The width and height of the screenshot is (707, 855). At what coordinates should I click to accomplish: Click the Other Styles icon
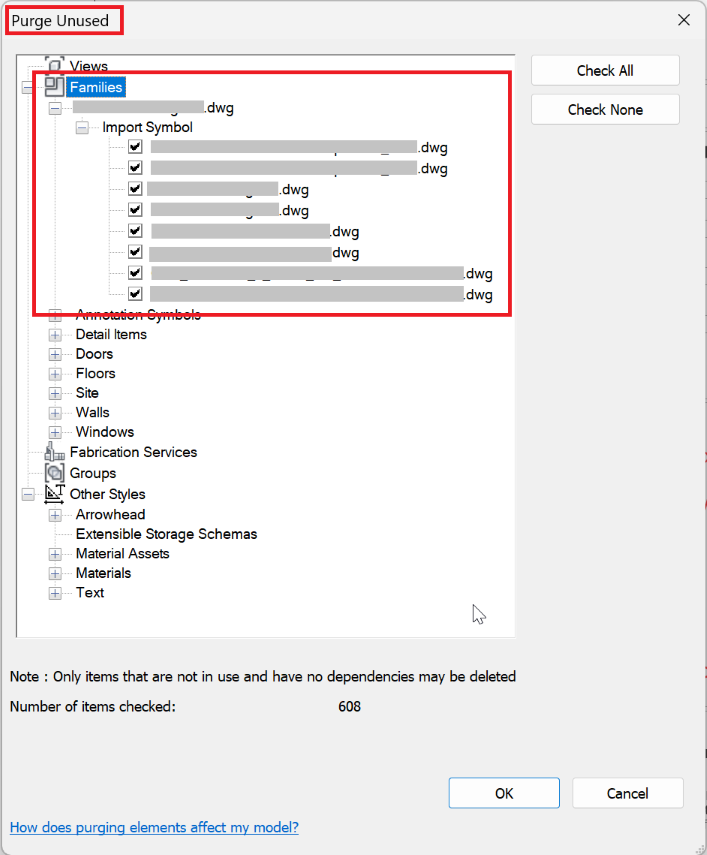click(x=55, y=494)
